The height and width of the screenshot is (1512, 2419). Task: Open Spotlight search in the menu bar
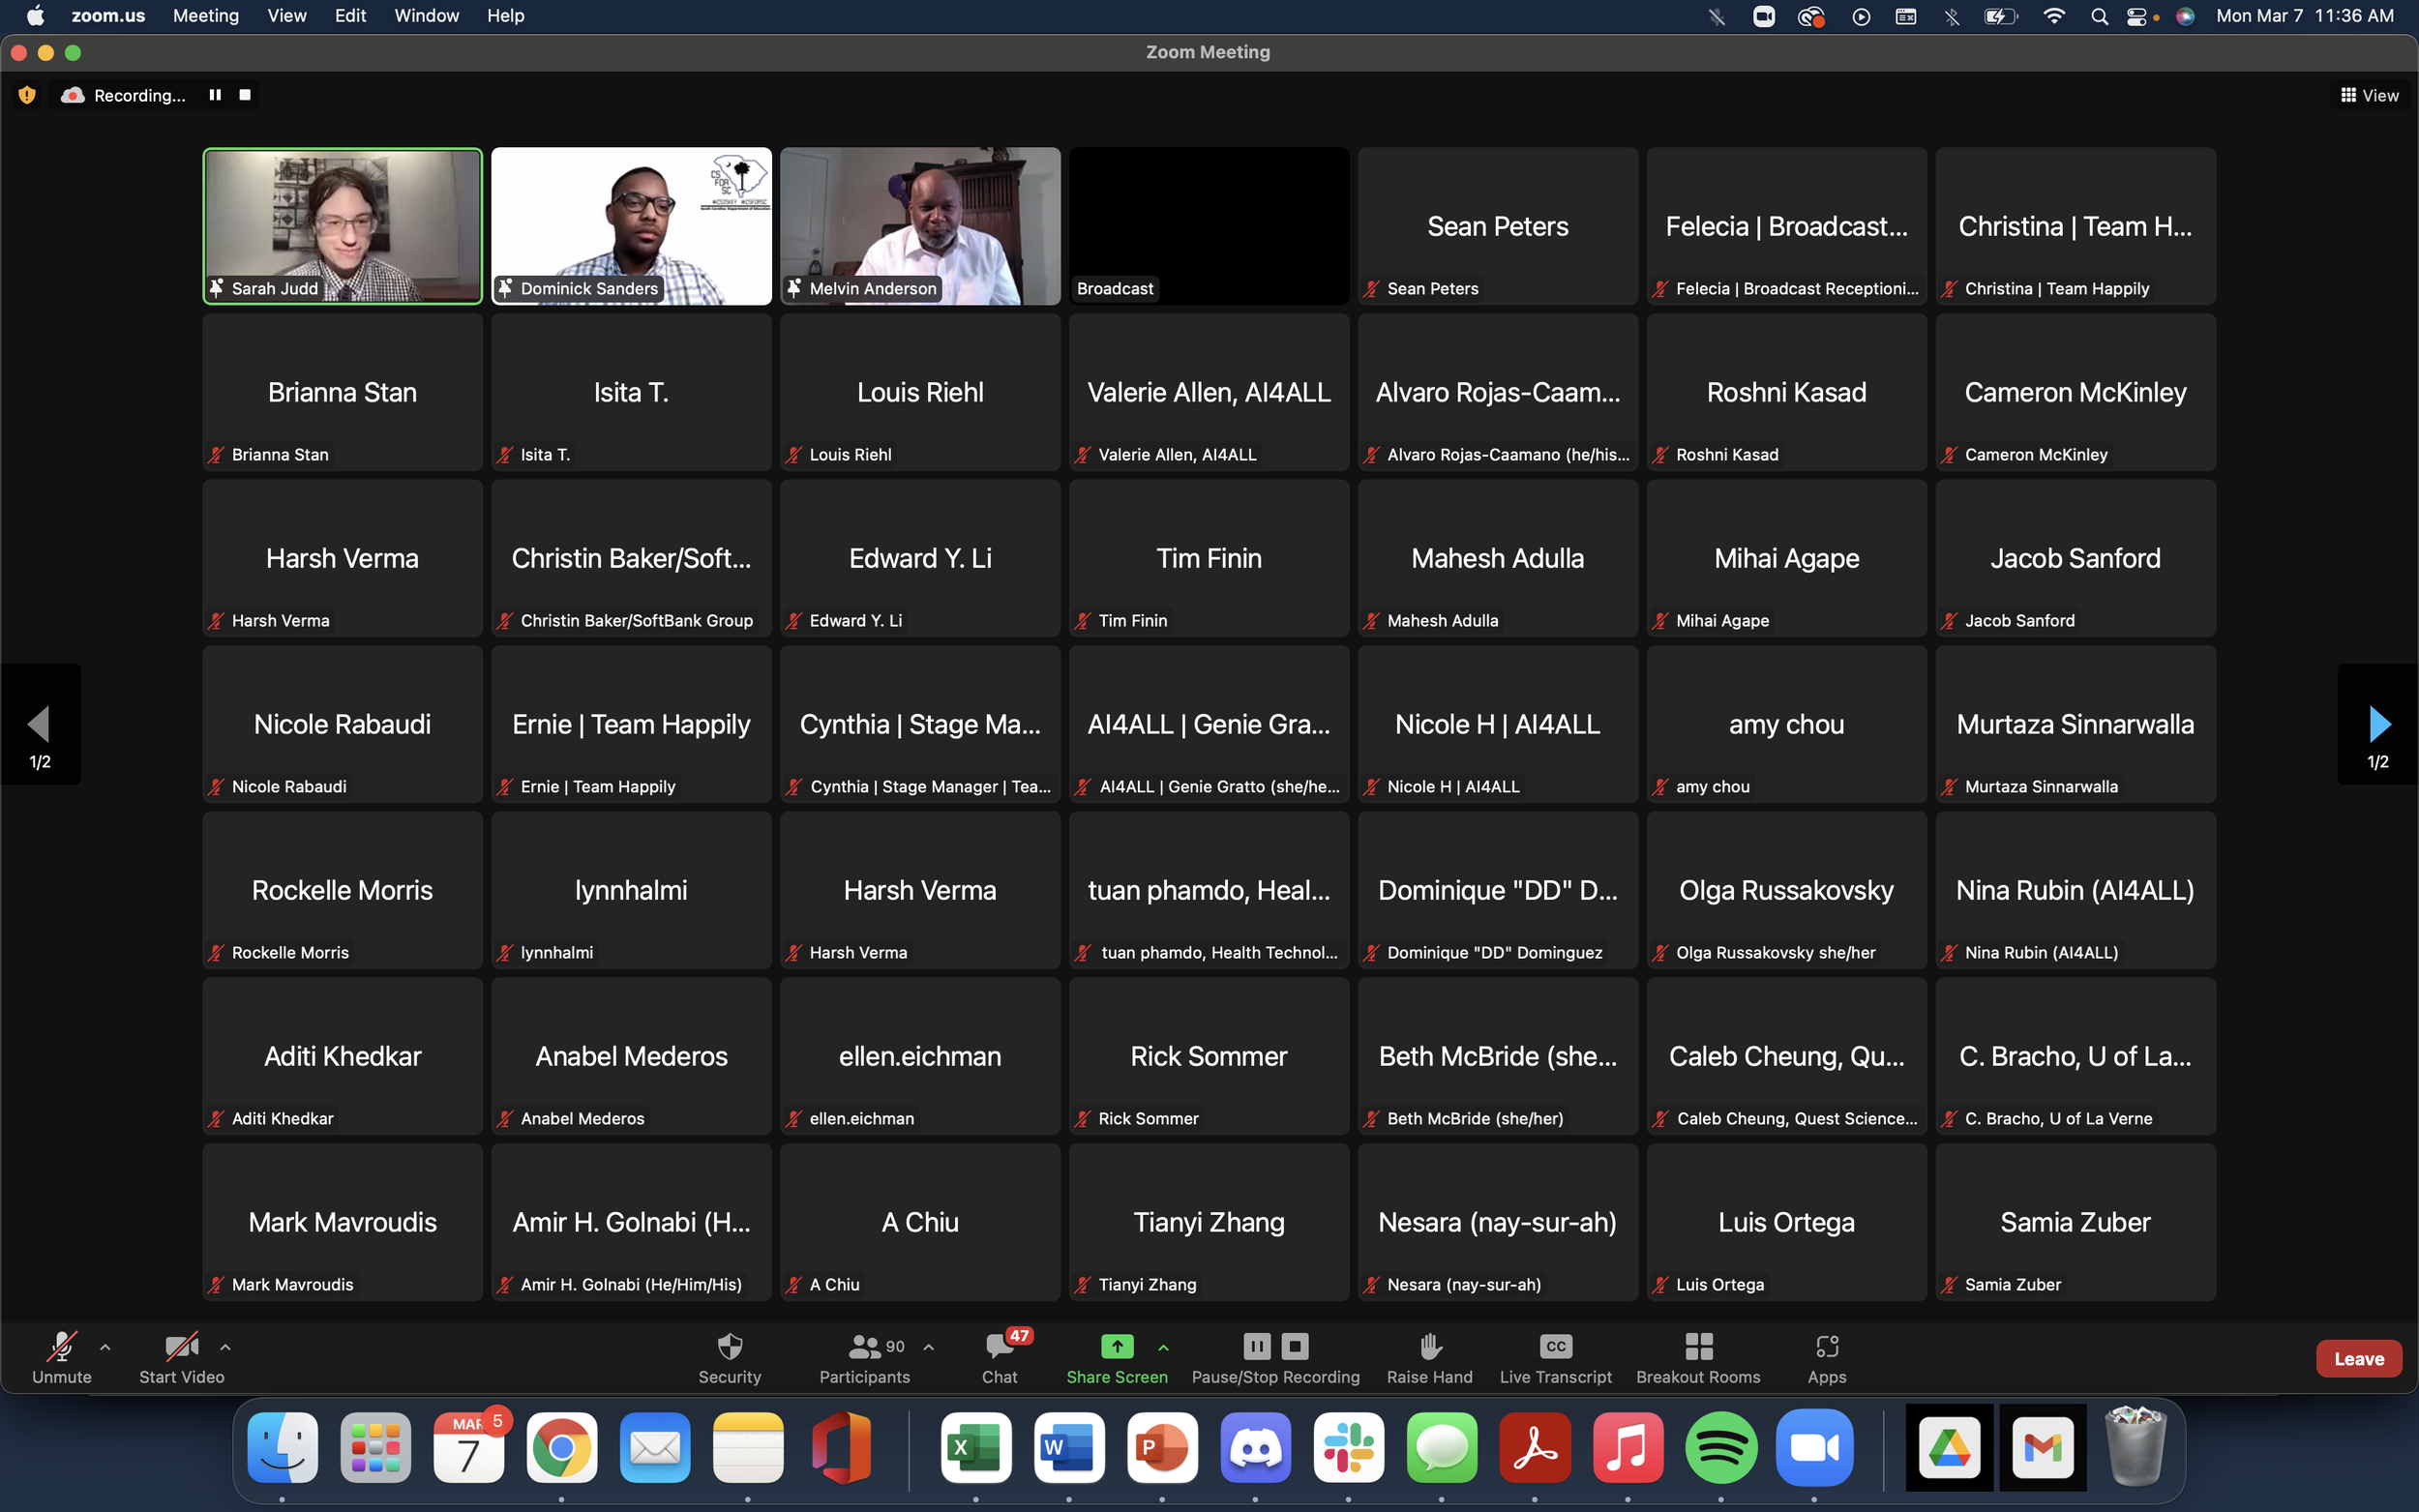2099,16
